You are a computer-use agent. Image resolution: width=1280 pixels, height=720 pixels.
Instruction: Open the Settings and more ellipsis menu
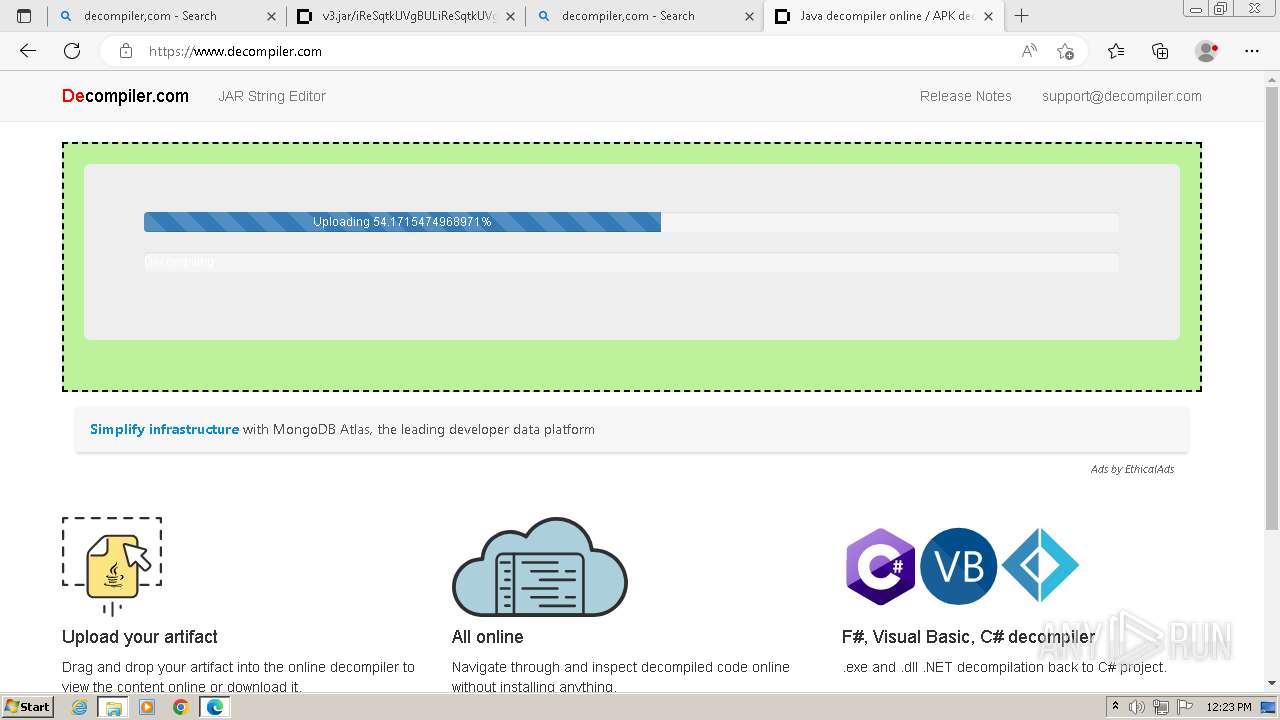[x=1252, y=51]
